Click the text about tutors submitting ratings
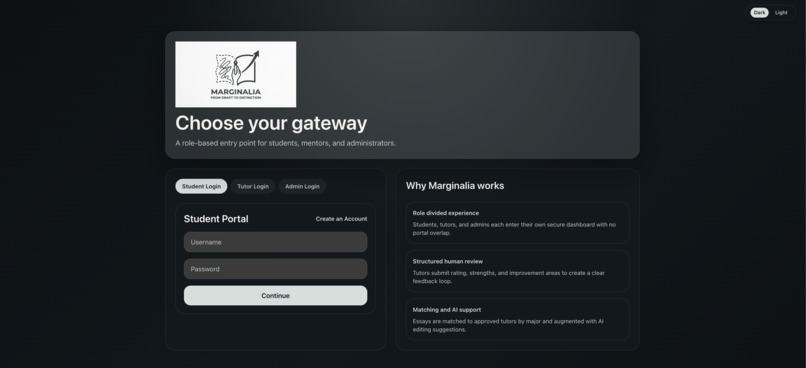This screenshot has height=368, width=806. [x=508, y=277]
